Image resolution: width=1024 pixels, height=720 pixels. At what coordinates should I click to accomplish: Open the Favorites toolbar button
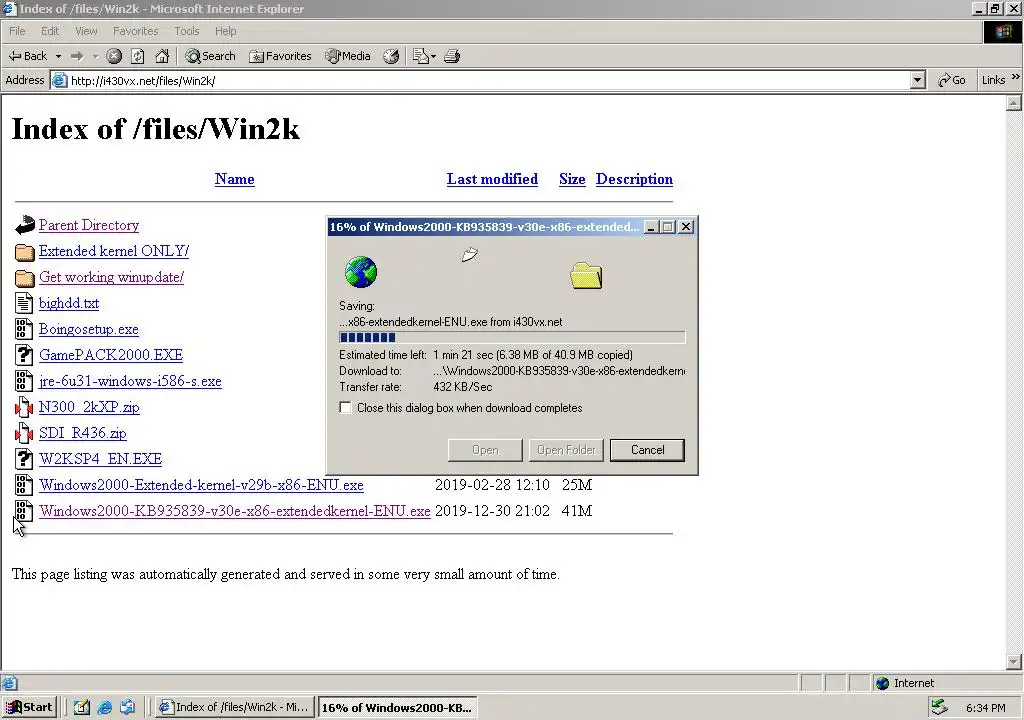(280, 56)
